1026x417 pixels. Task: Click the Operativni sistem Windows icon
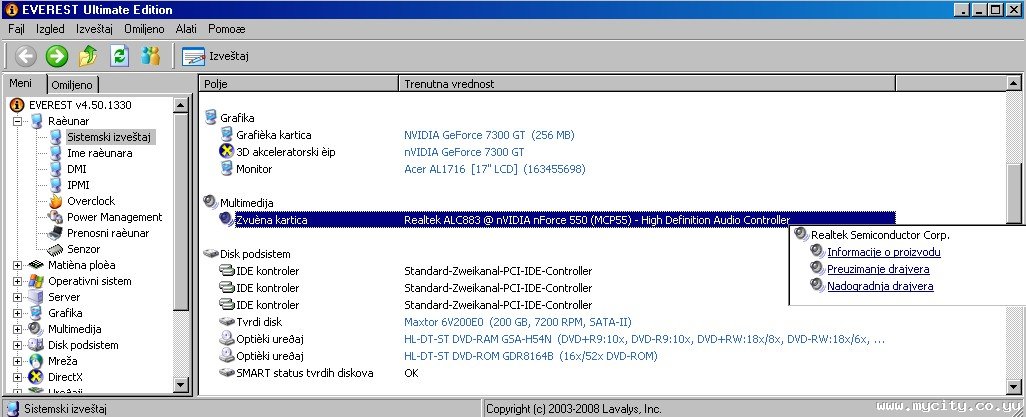[37, 281]
